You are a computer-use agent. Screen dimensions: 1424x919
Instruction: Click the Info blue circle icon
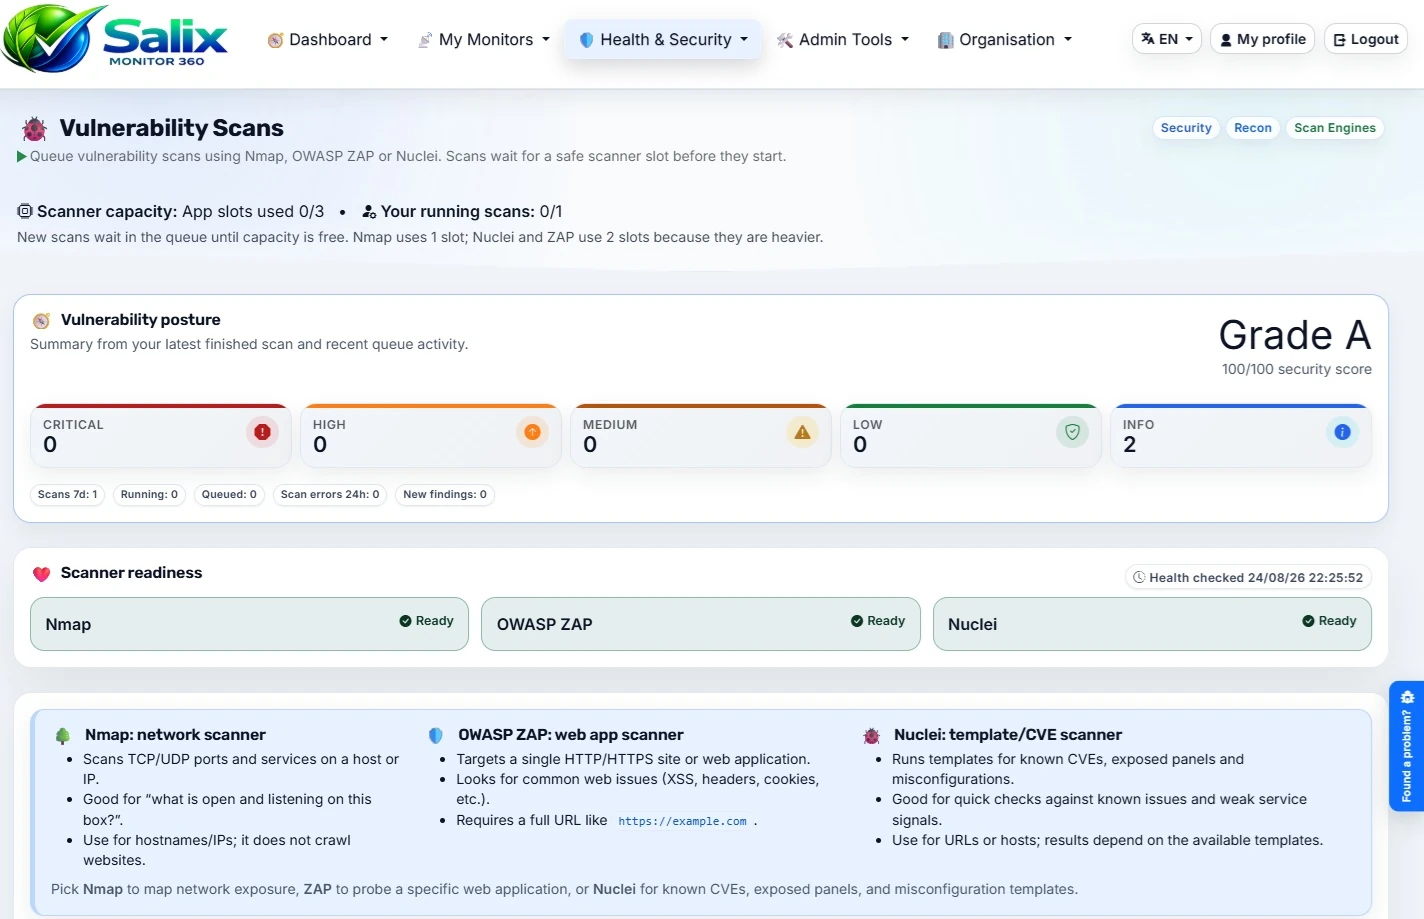1342,432
